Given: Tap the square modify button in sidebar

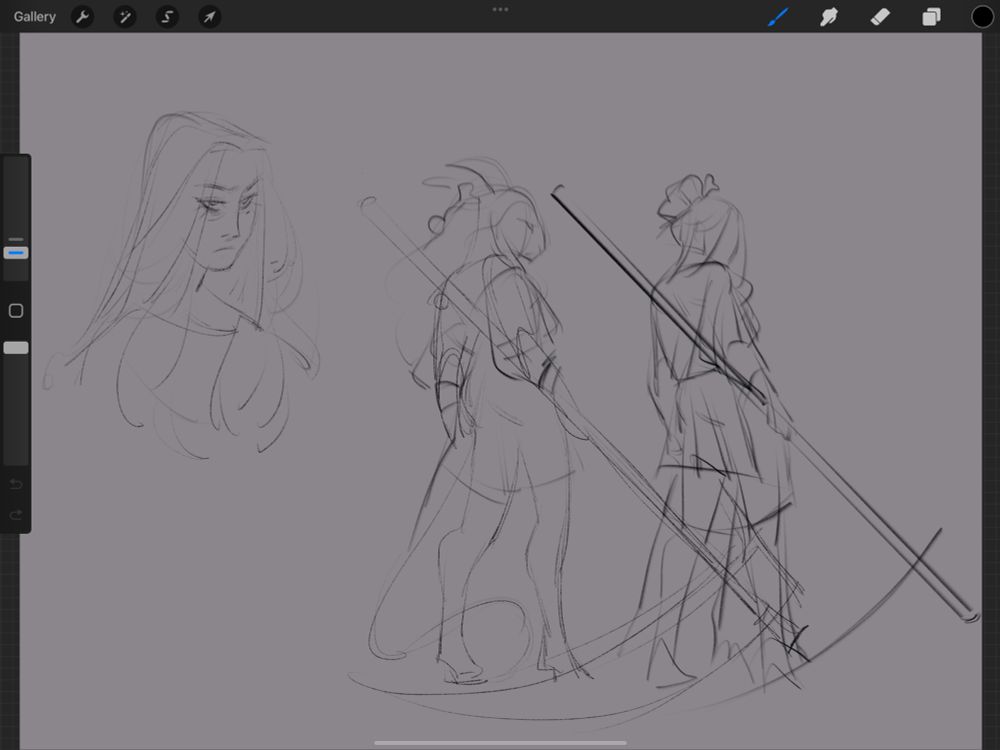Looking at the screenshot, I should click(x=16, y=311).
